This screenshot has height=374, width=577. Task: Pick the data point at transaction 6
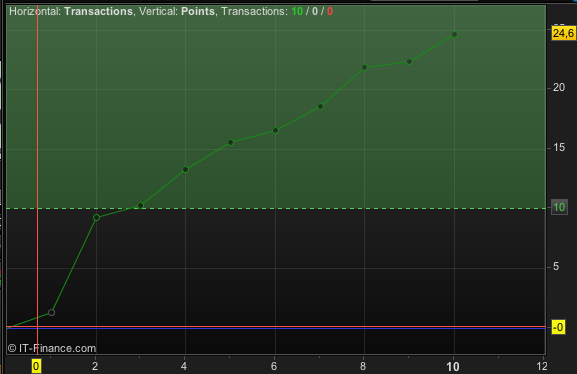[275, 130]
